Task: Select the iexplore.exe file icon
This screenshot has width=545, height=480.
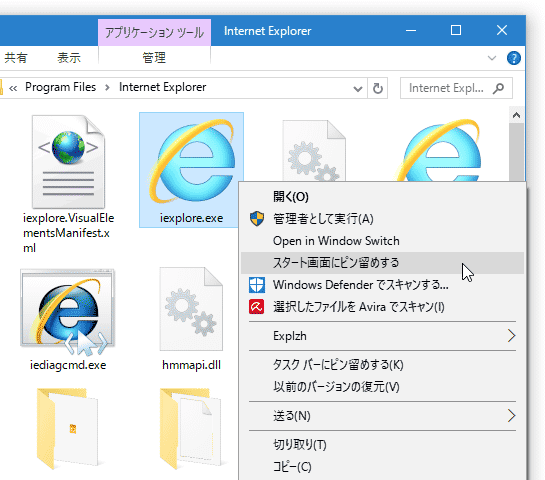Action: 192,162
